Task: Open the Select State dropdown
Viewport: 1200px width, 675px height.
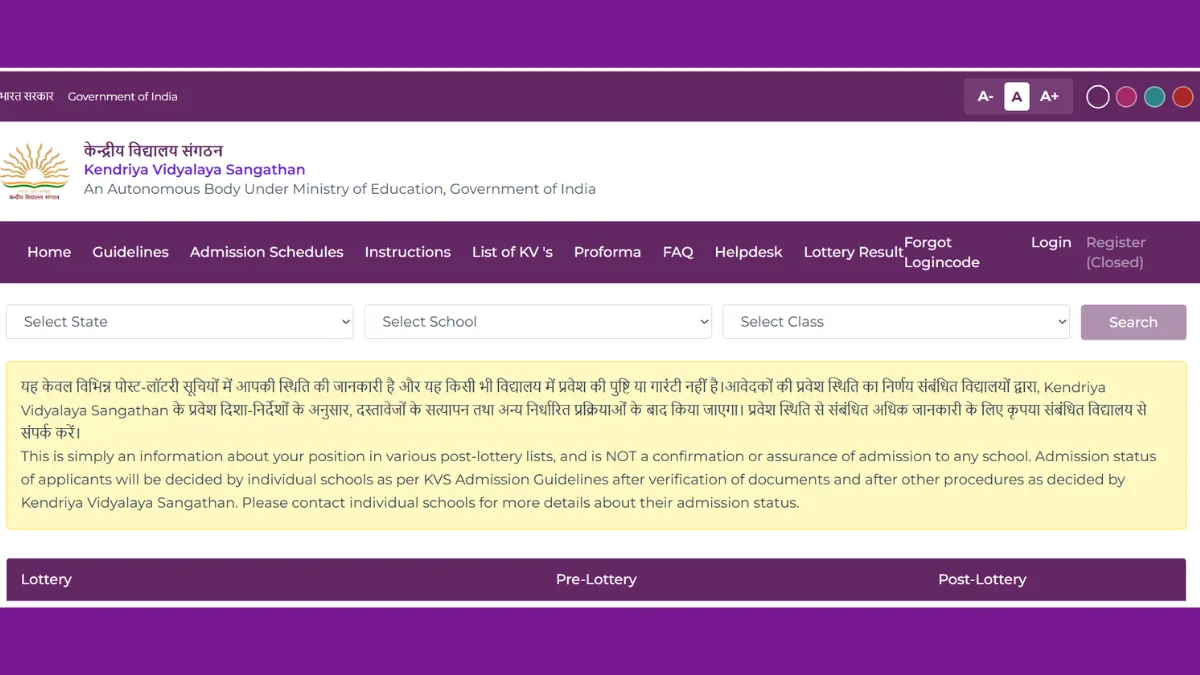Action: pos(180,322)
